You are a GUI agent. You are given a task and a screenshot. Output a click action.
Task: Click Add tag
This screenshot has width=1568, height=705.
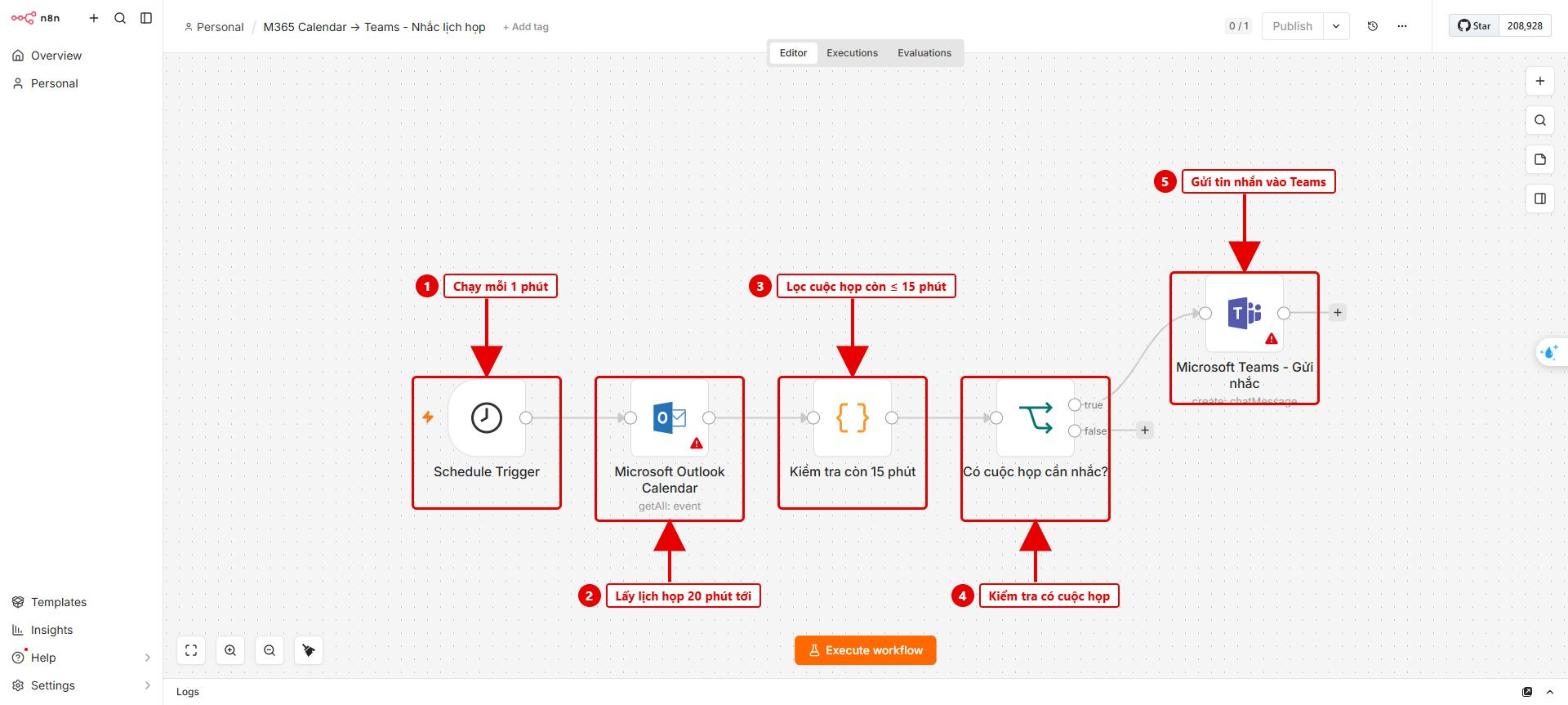click(525, 27)
